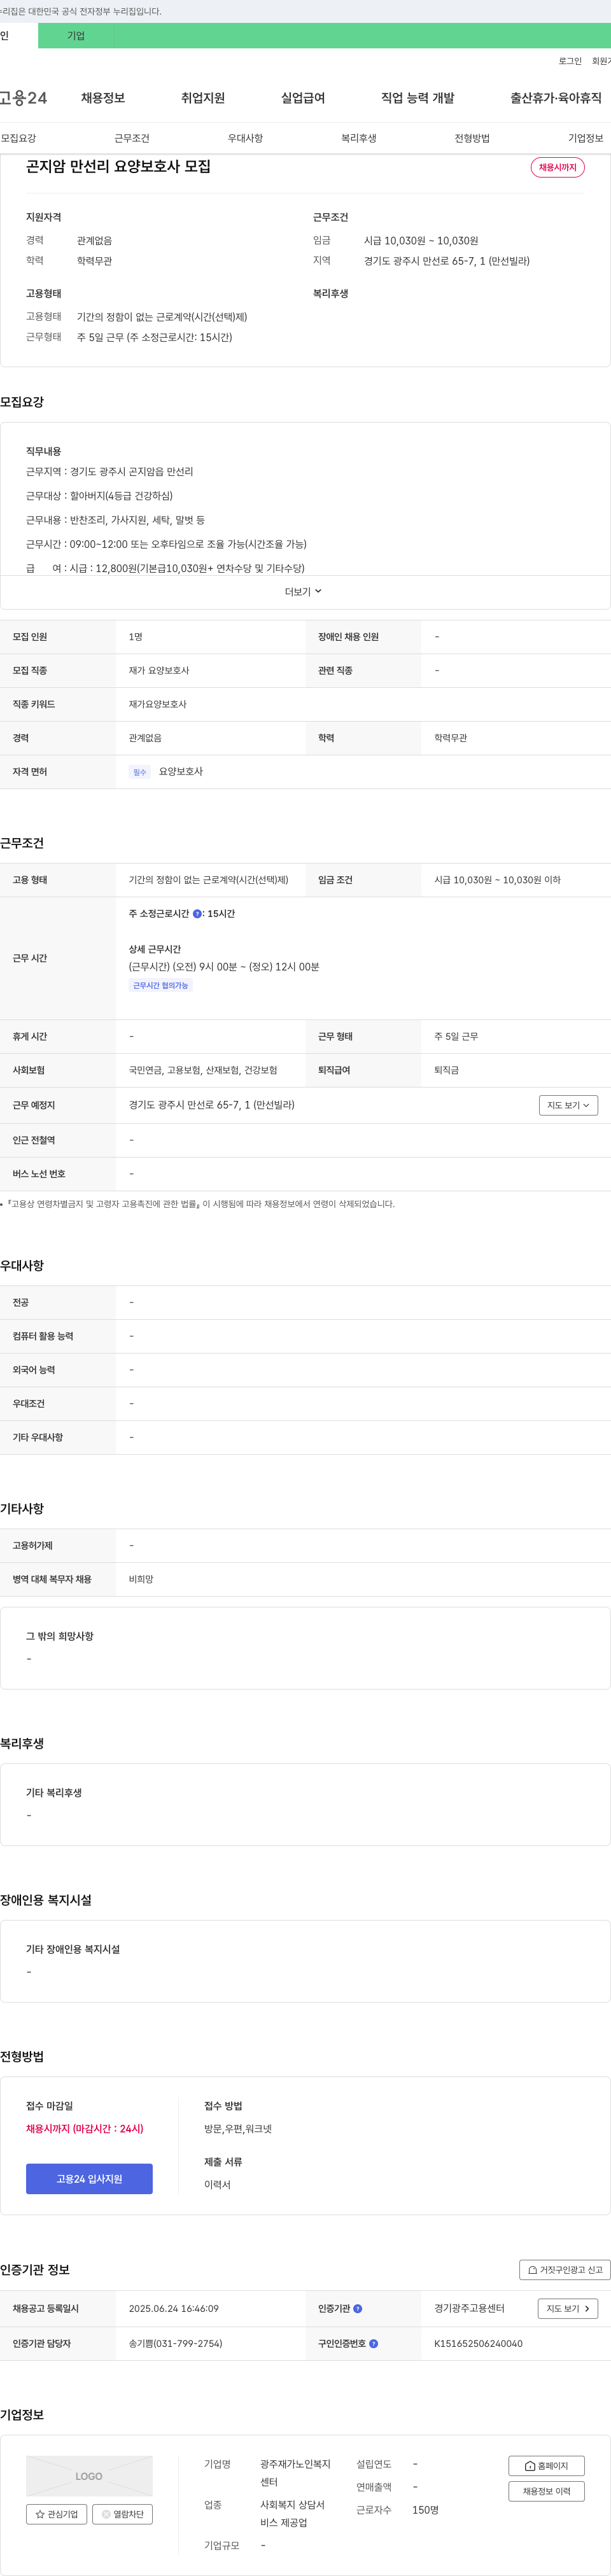The height and width of the screenshot is (2576, 611).
Task: Open the 지도 보기 dropdown for 근무 예정지
Action: [568, 1105]
